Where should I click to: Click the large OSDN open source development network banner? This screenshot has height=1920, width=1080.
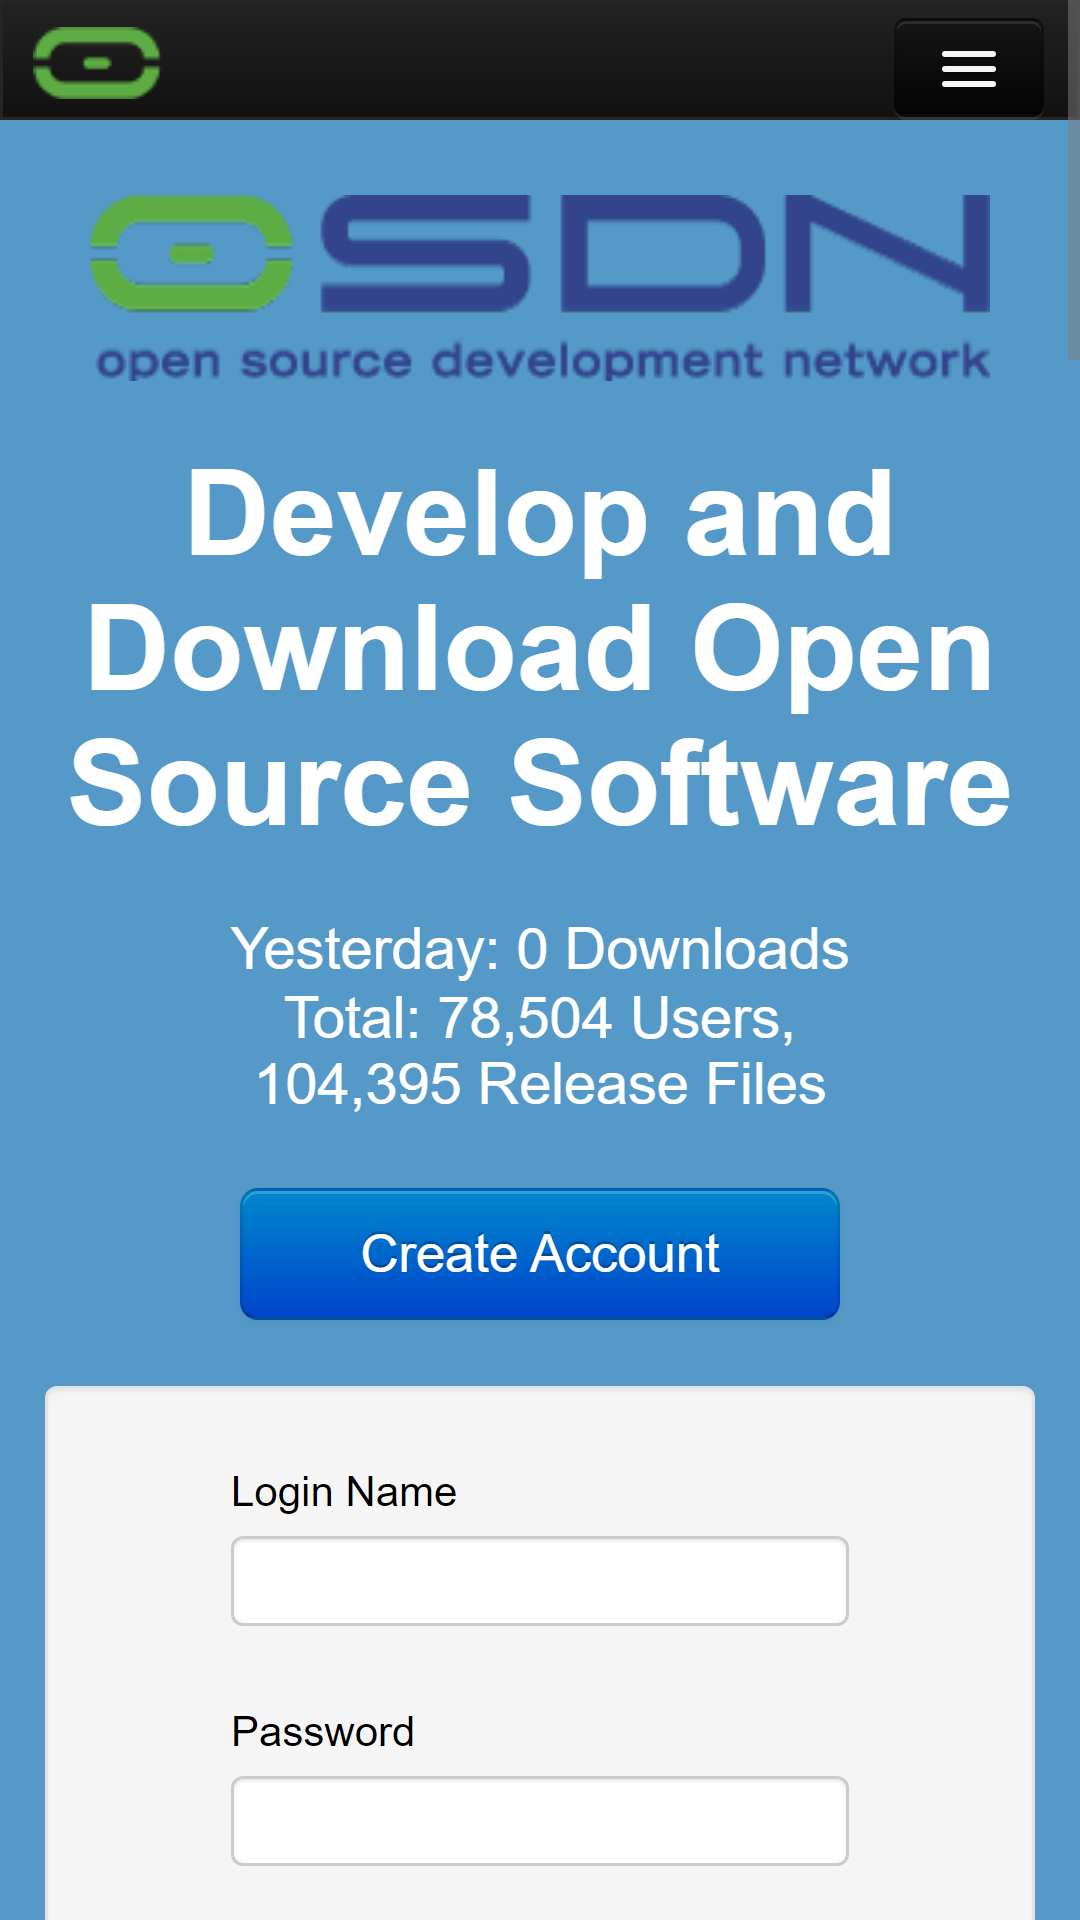[540, 286]
